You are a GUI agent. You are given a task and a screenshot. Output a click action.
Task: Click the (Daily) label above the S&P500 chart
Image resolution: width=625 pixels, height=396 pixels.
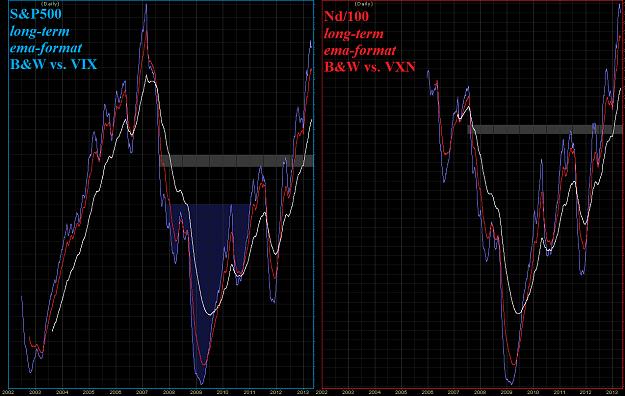(x=50, y=4)
